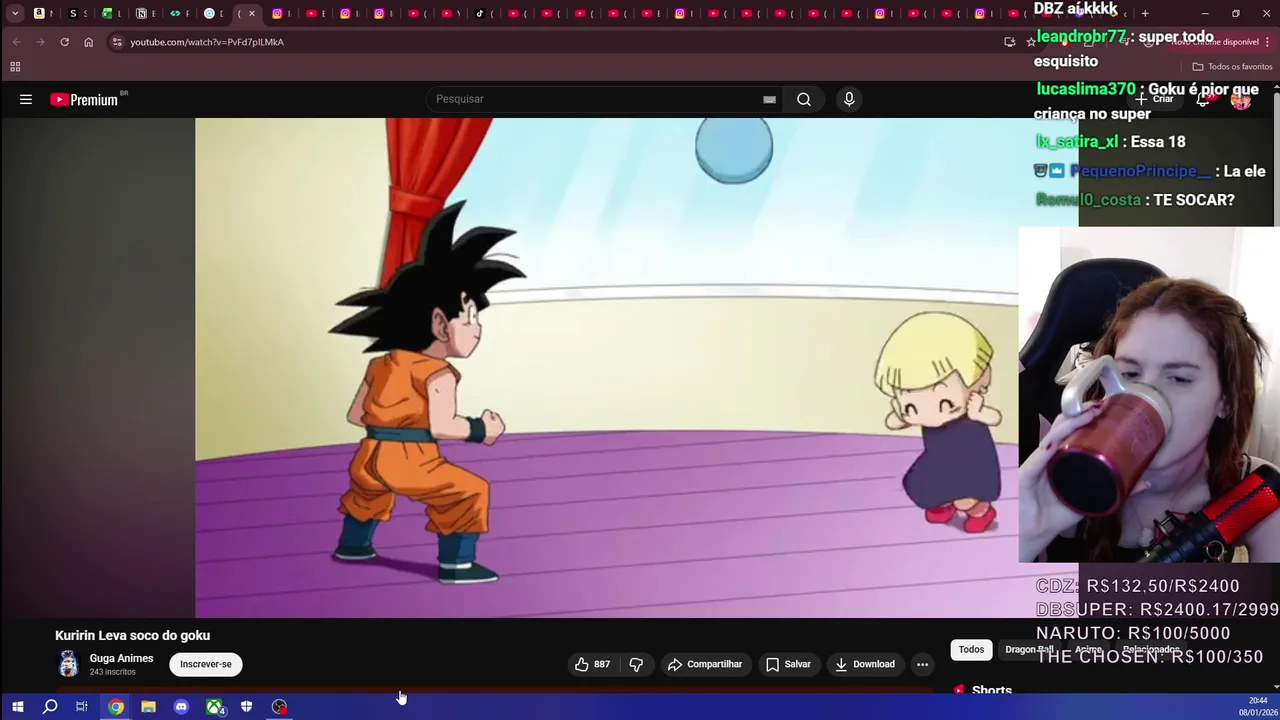1280x720 pixels.
Task: Open File Explorer from taskbar
Action: (x=148, y=707)
